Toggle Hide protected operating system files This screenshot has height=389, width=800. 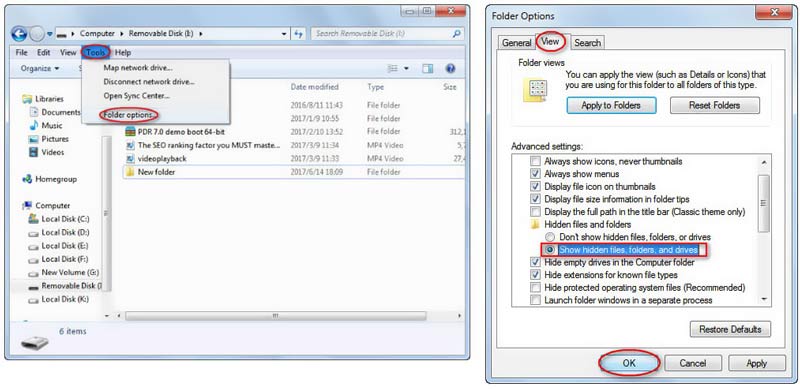(535, 287)
